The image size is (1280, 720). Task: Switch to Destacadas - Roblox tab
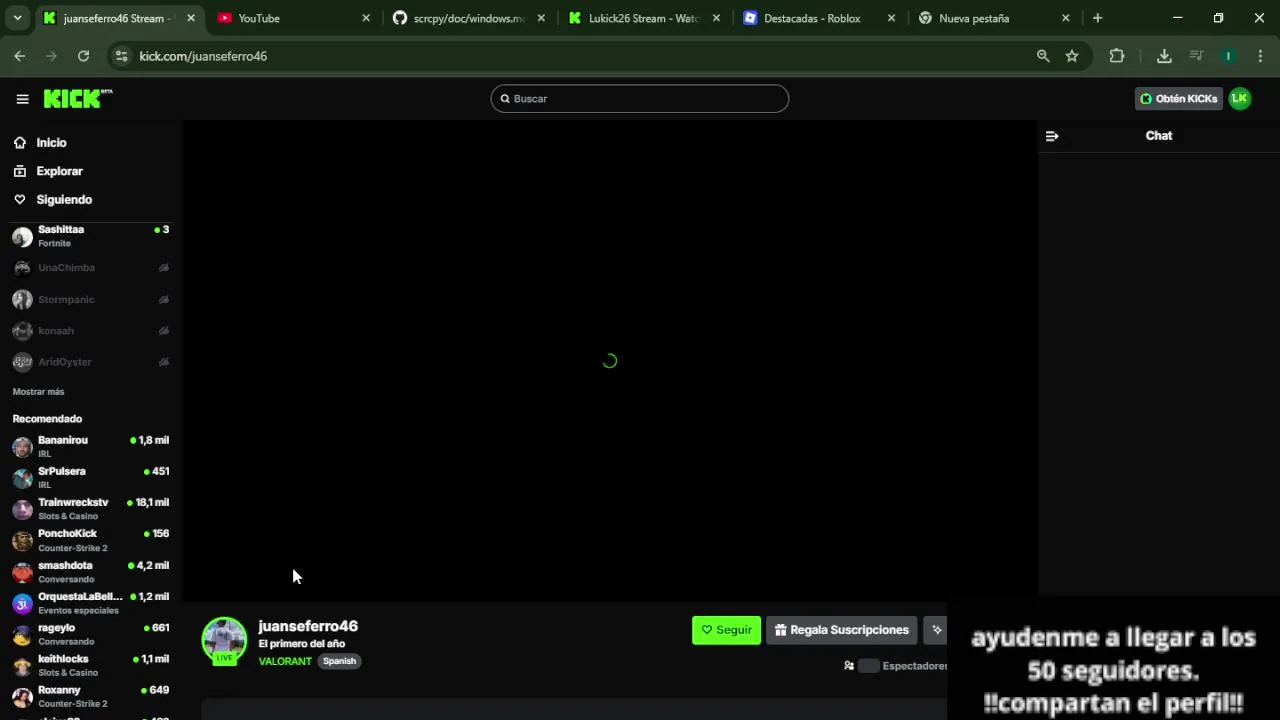(x=818, y=18)
